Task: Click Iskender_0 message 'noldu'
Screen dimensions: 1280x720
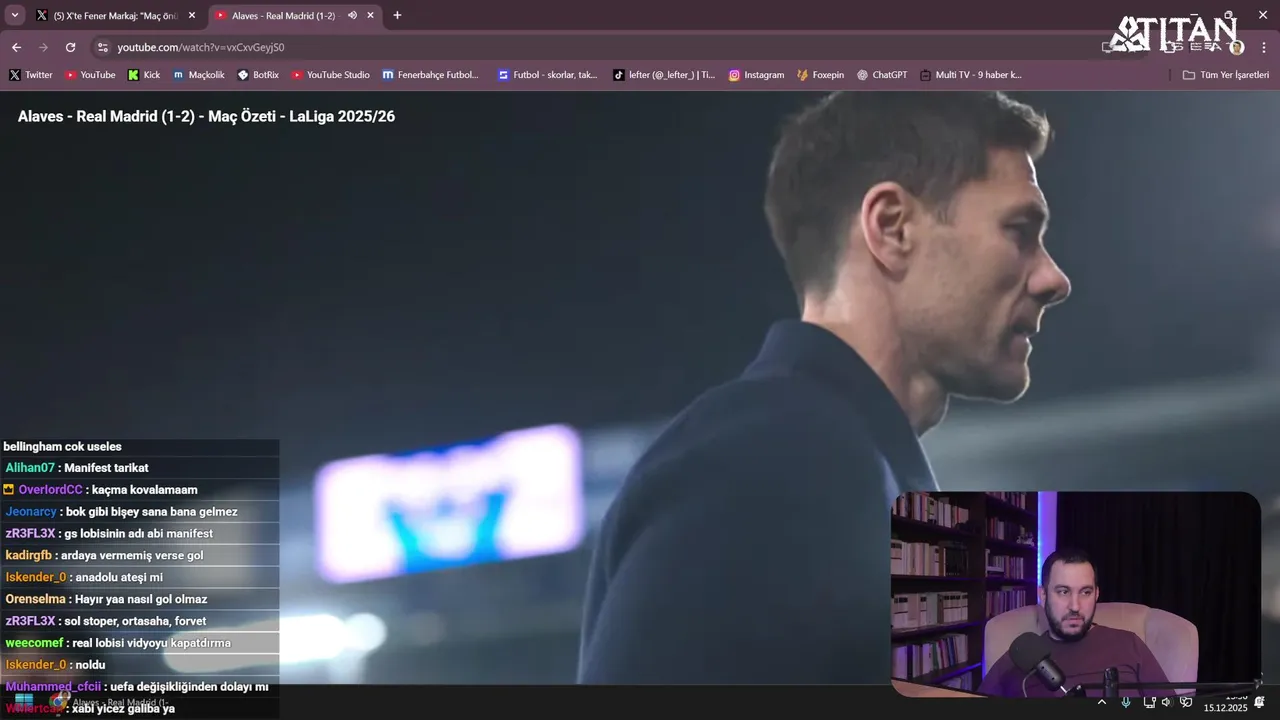Action: pyautogui.click(x=90, y=665)
